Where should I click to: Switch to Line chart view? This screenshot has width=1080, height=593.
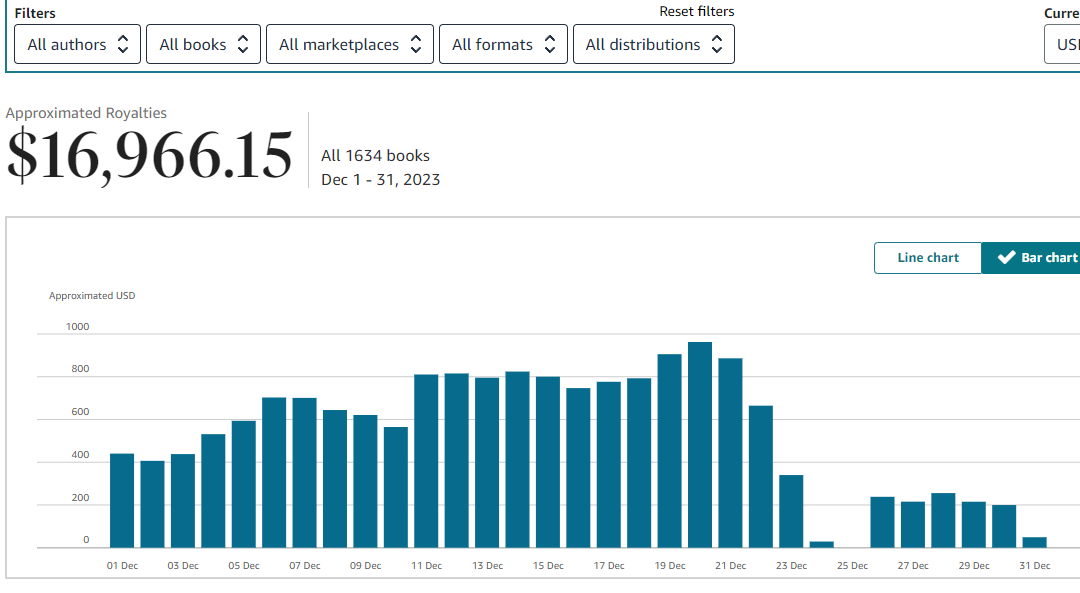click(927, 257)
